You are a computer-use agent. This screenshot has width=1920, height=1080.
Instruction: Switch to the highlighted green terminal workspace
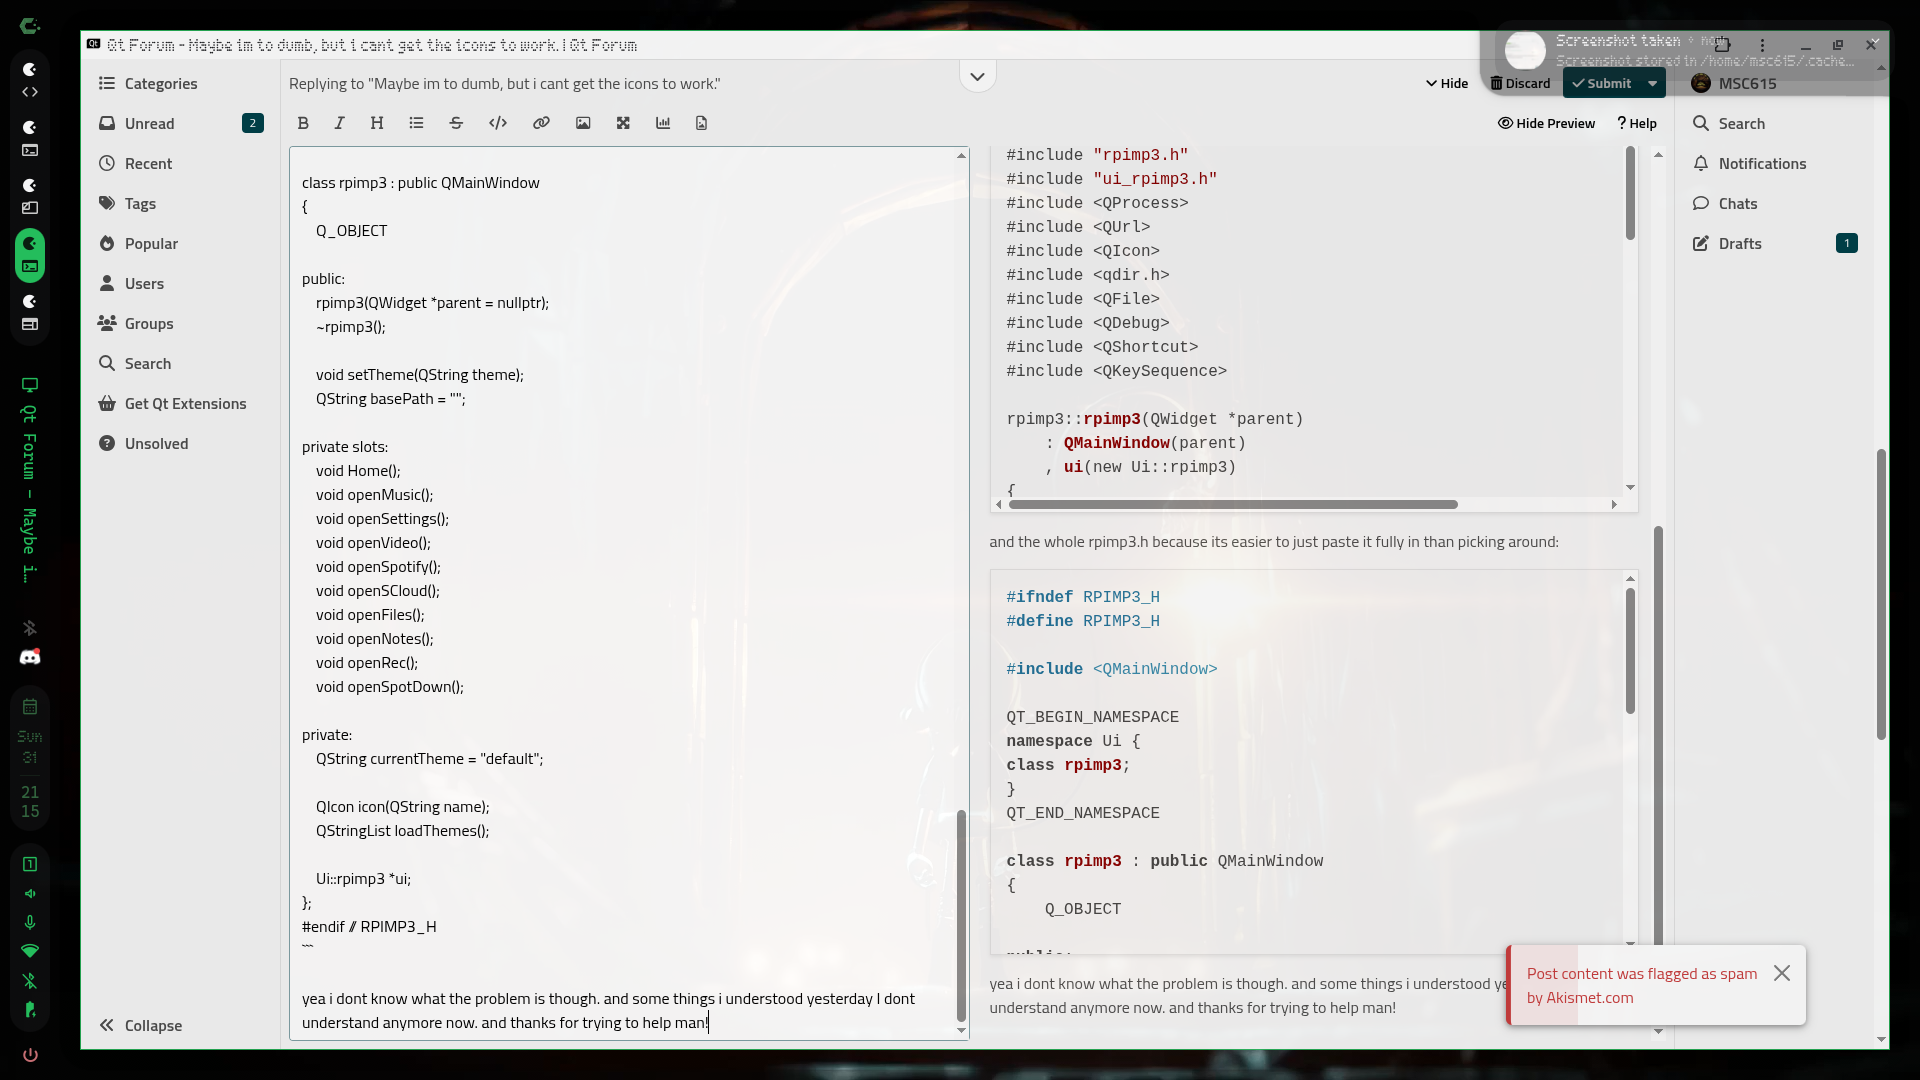click(30, 255)
